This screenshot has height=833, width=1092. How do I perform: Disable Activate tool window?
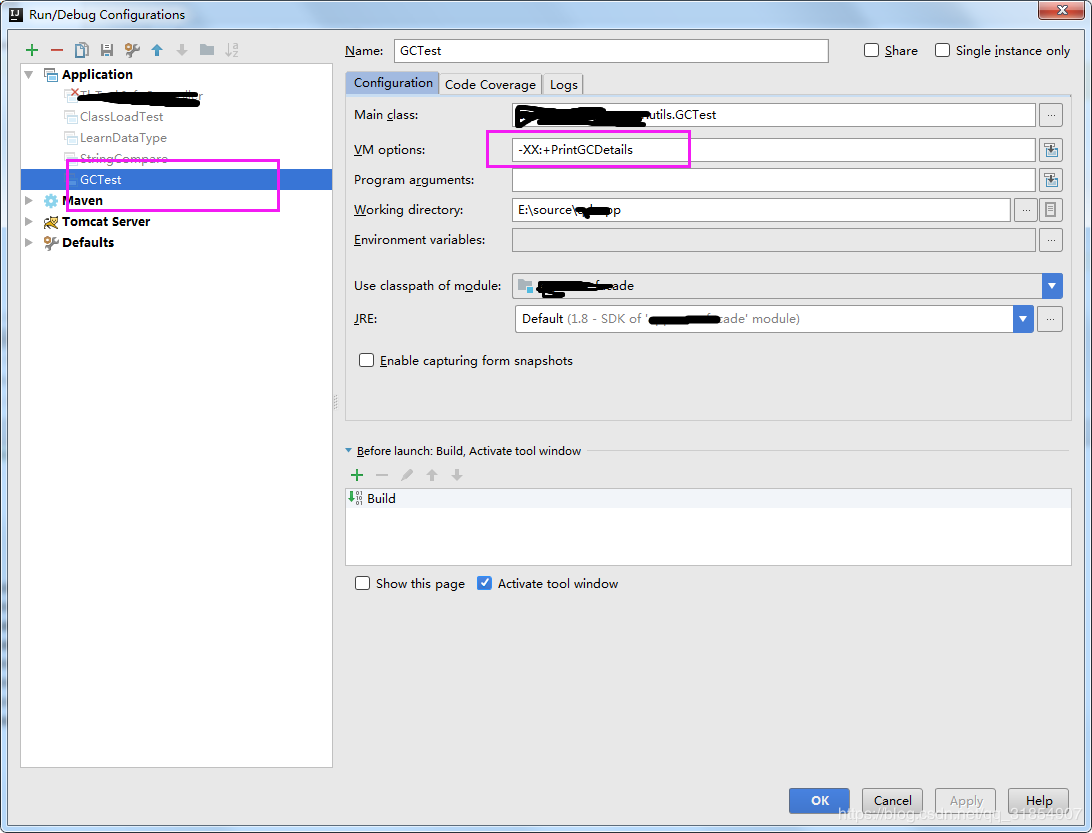tap(485, 582)
